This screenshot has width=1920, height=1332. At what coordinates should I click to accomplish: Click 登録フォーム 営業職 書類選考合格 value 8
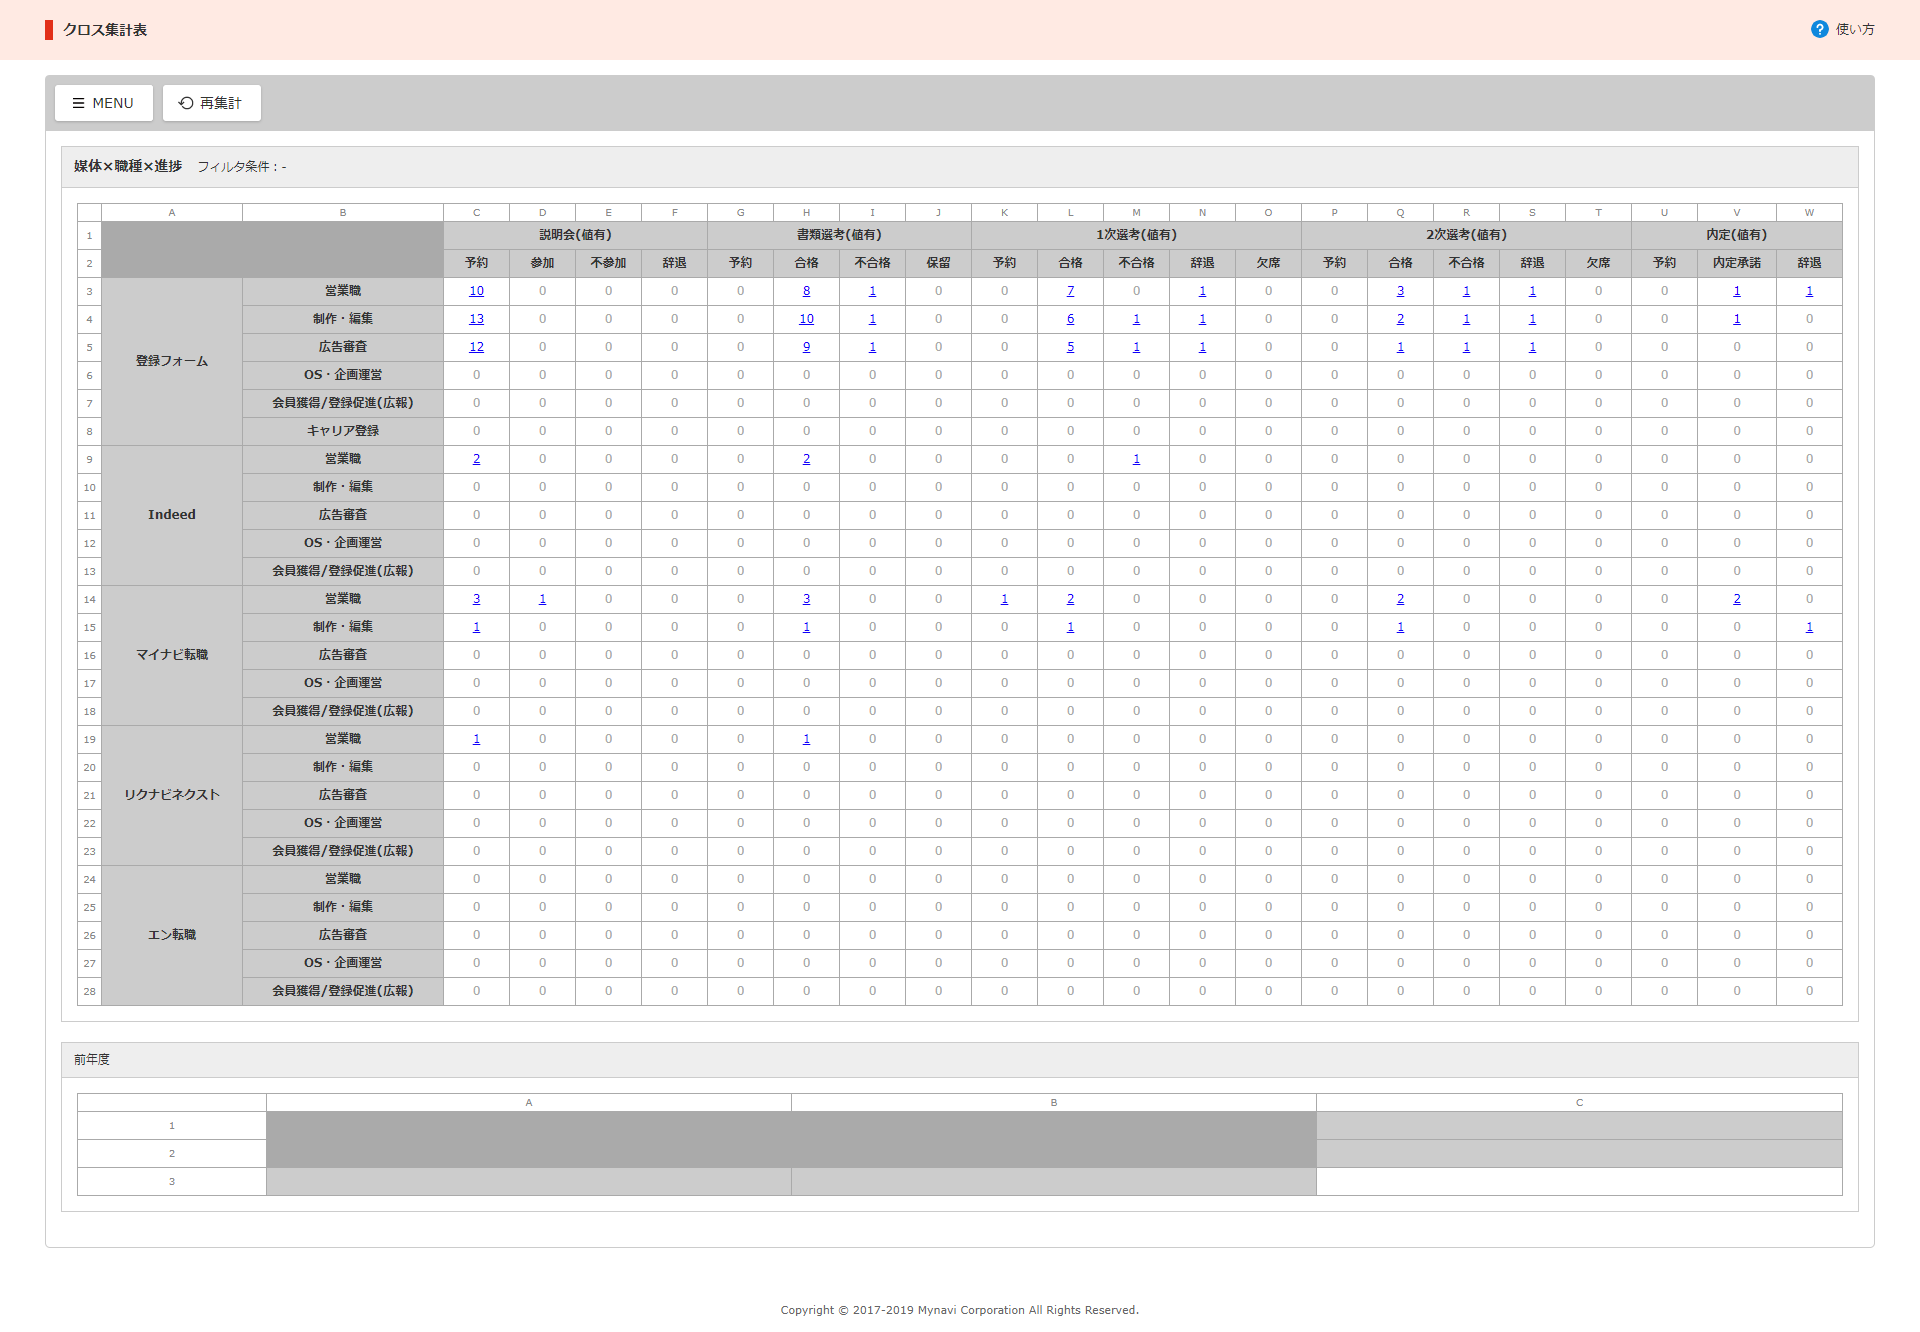pos(806,291)
